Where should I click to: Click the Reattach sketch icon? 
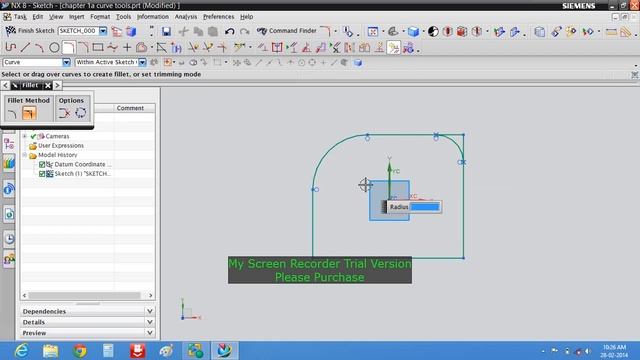pyautogui.click(x=131, y=31)
